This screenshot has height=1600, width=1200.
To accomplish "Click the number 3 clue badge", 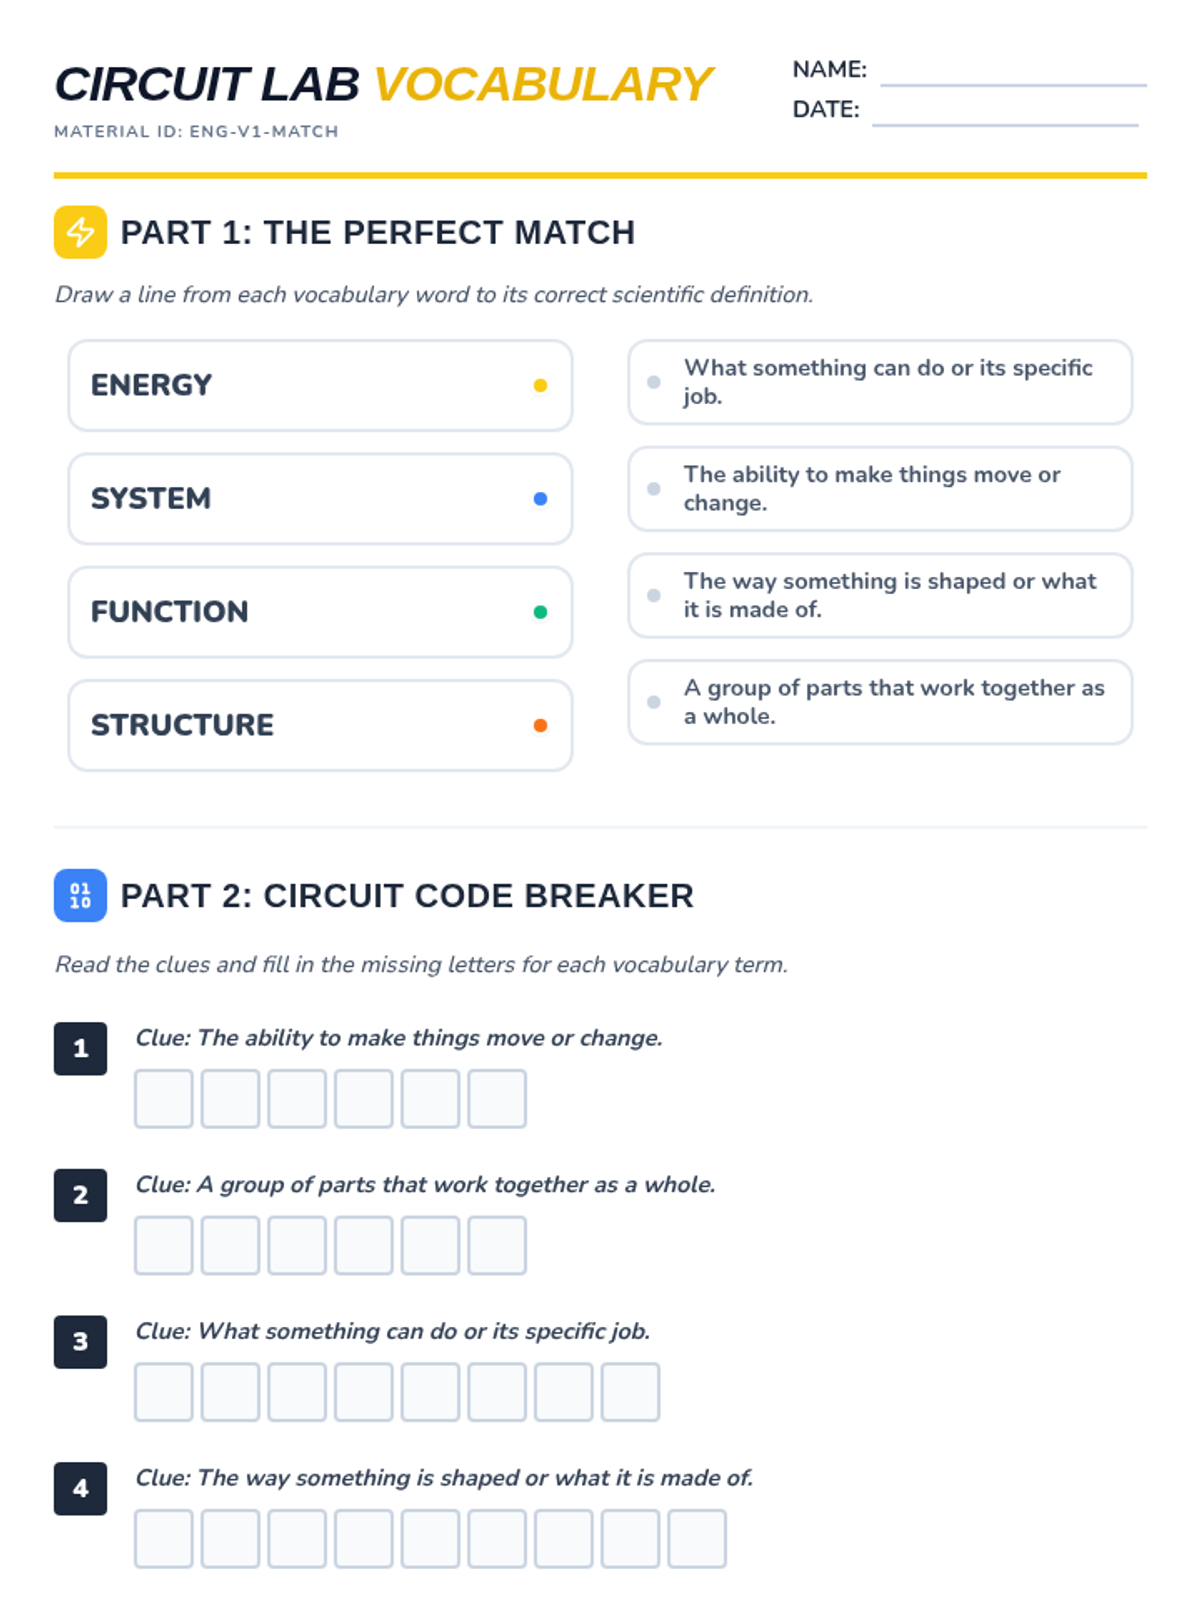I will tap(80, 1342).
